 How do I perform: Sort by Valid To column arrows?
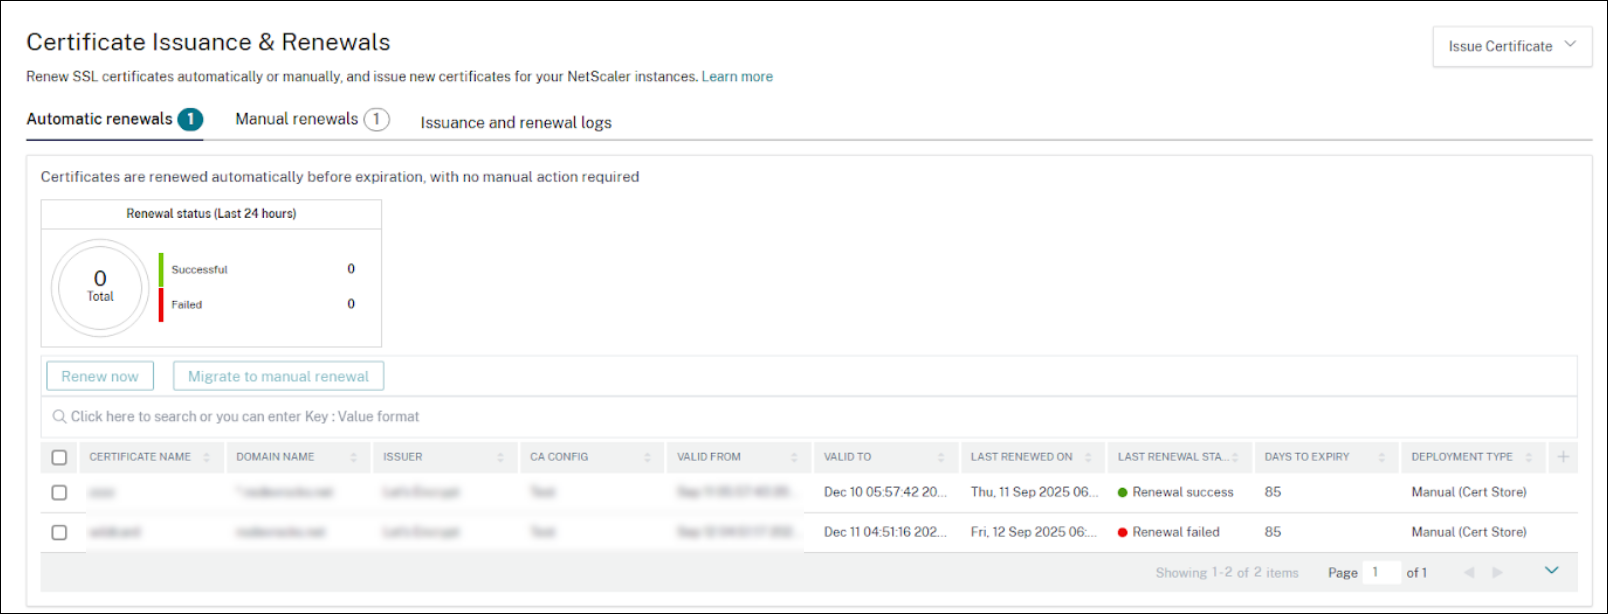(x=941, y=457)
